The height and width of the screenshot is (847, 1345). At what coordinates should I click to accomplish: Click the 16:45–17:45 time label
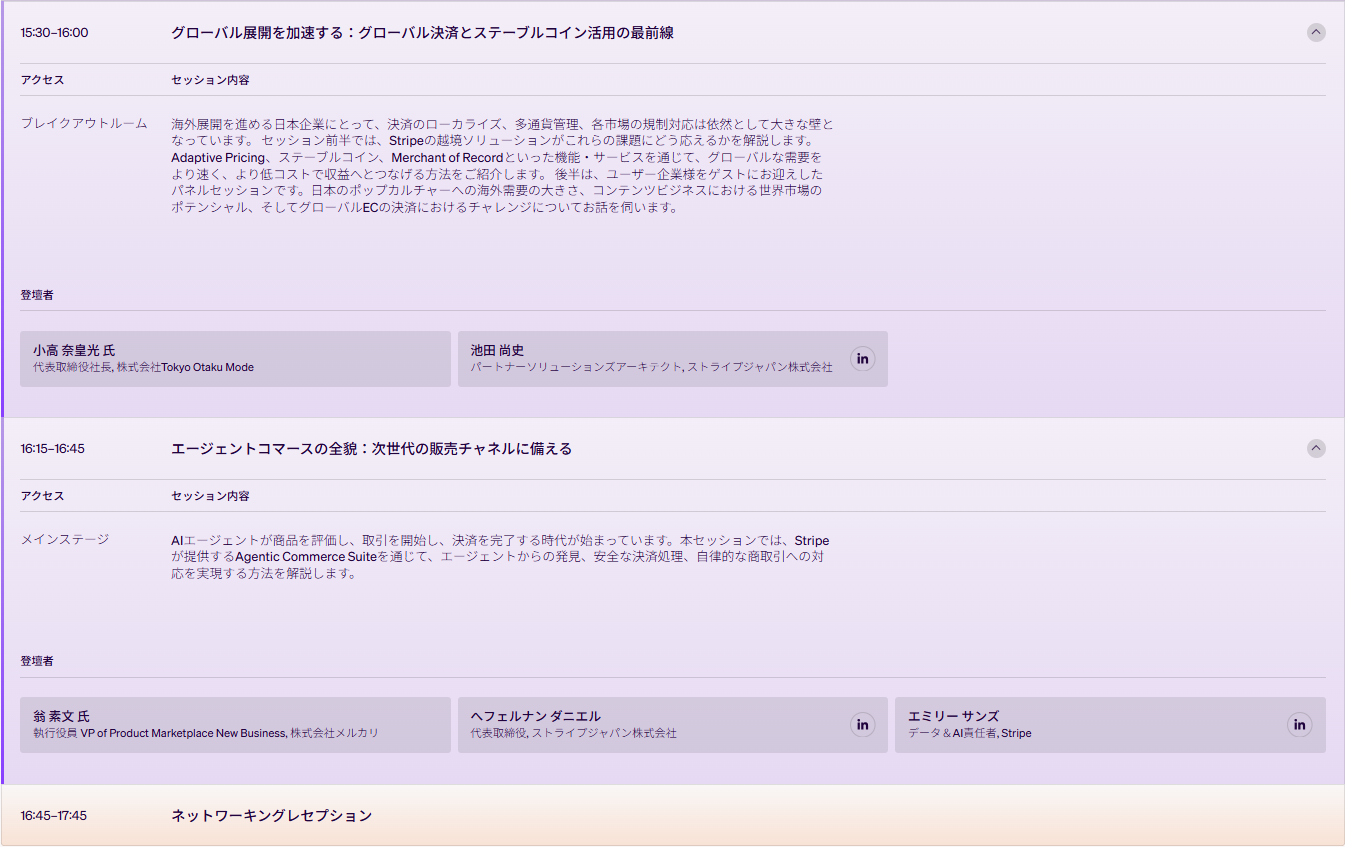[x=53, y=816]
